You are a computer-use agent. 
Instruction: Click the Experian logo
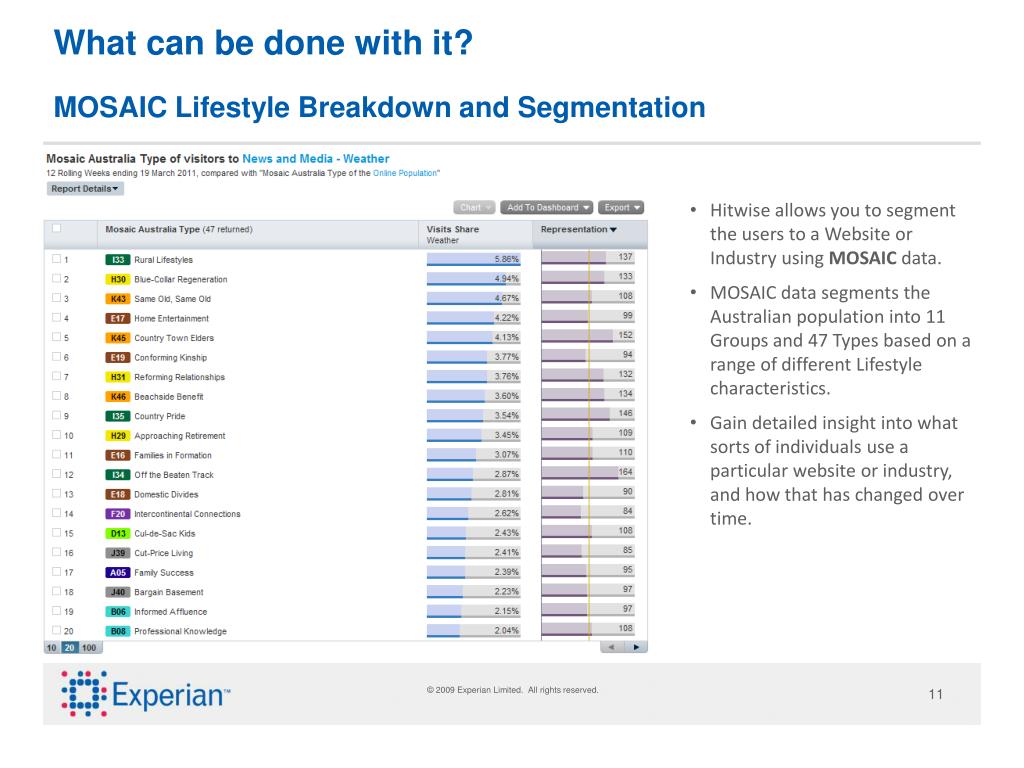[146, 694]
